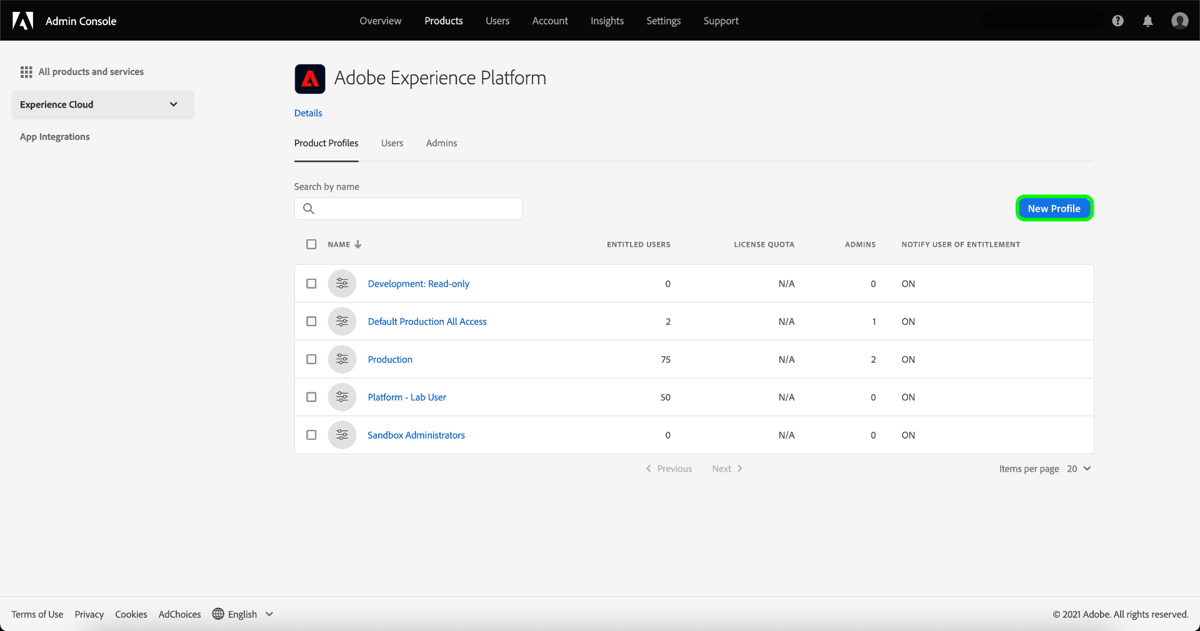The image size is (1200, 631).
Task: Click the magnifier icon in the search box
Action: (x=308, y=208)
